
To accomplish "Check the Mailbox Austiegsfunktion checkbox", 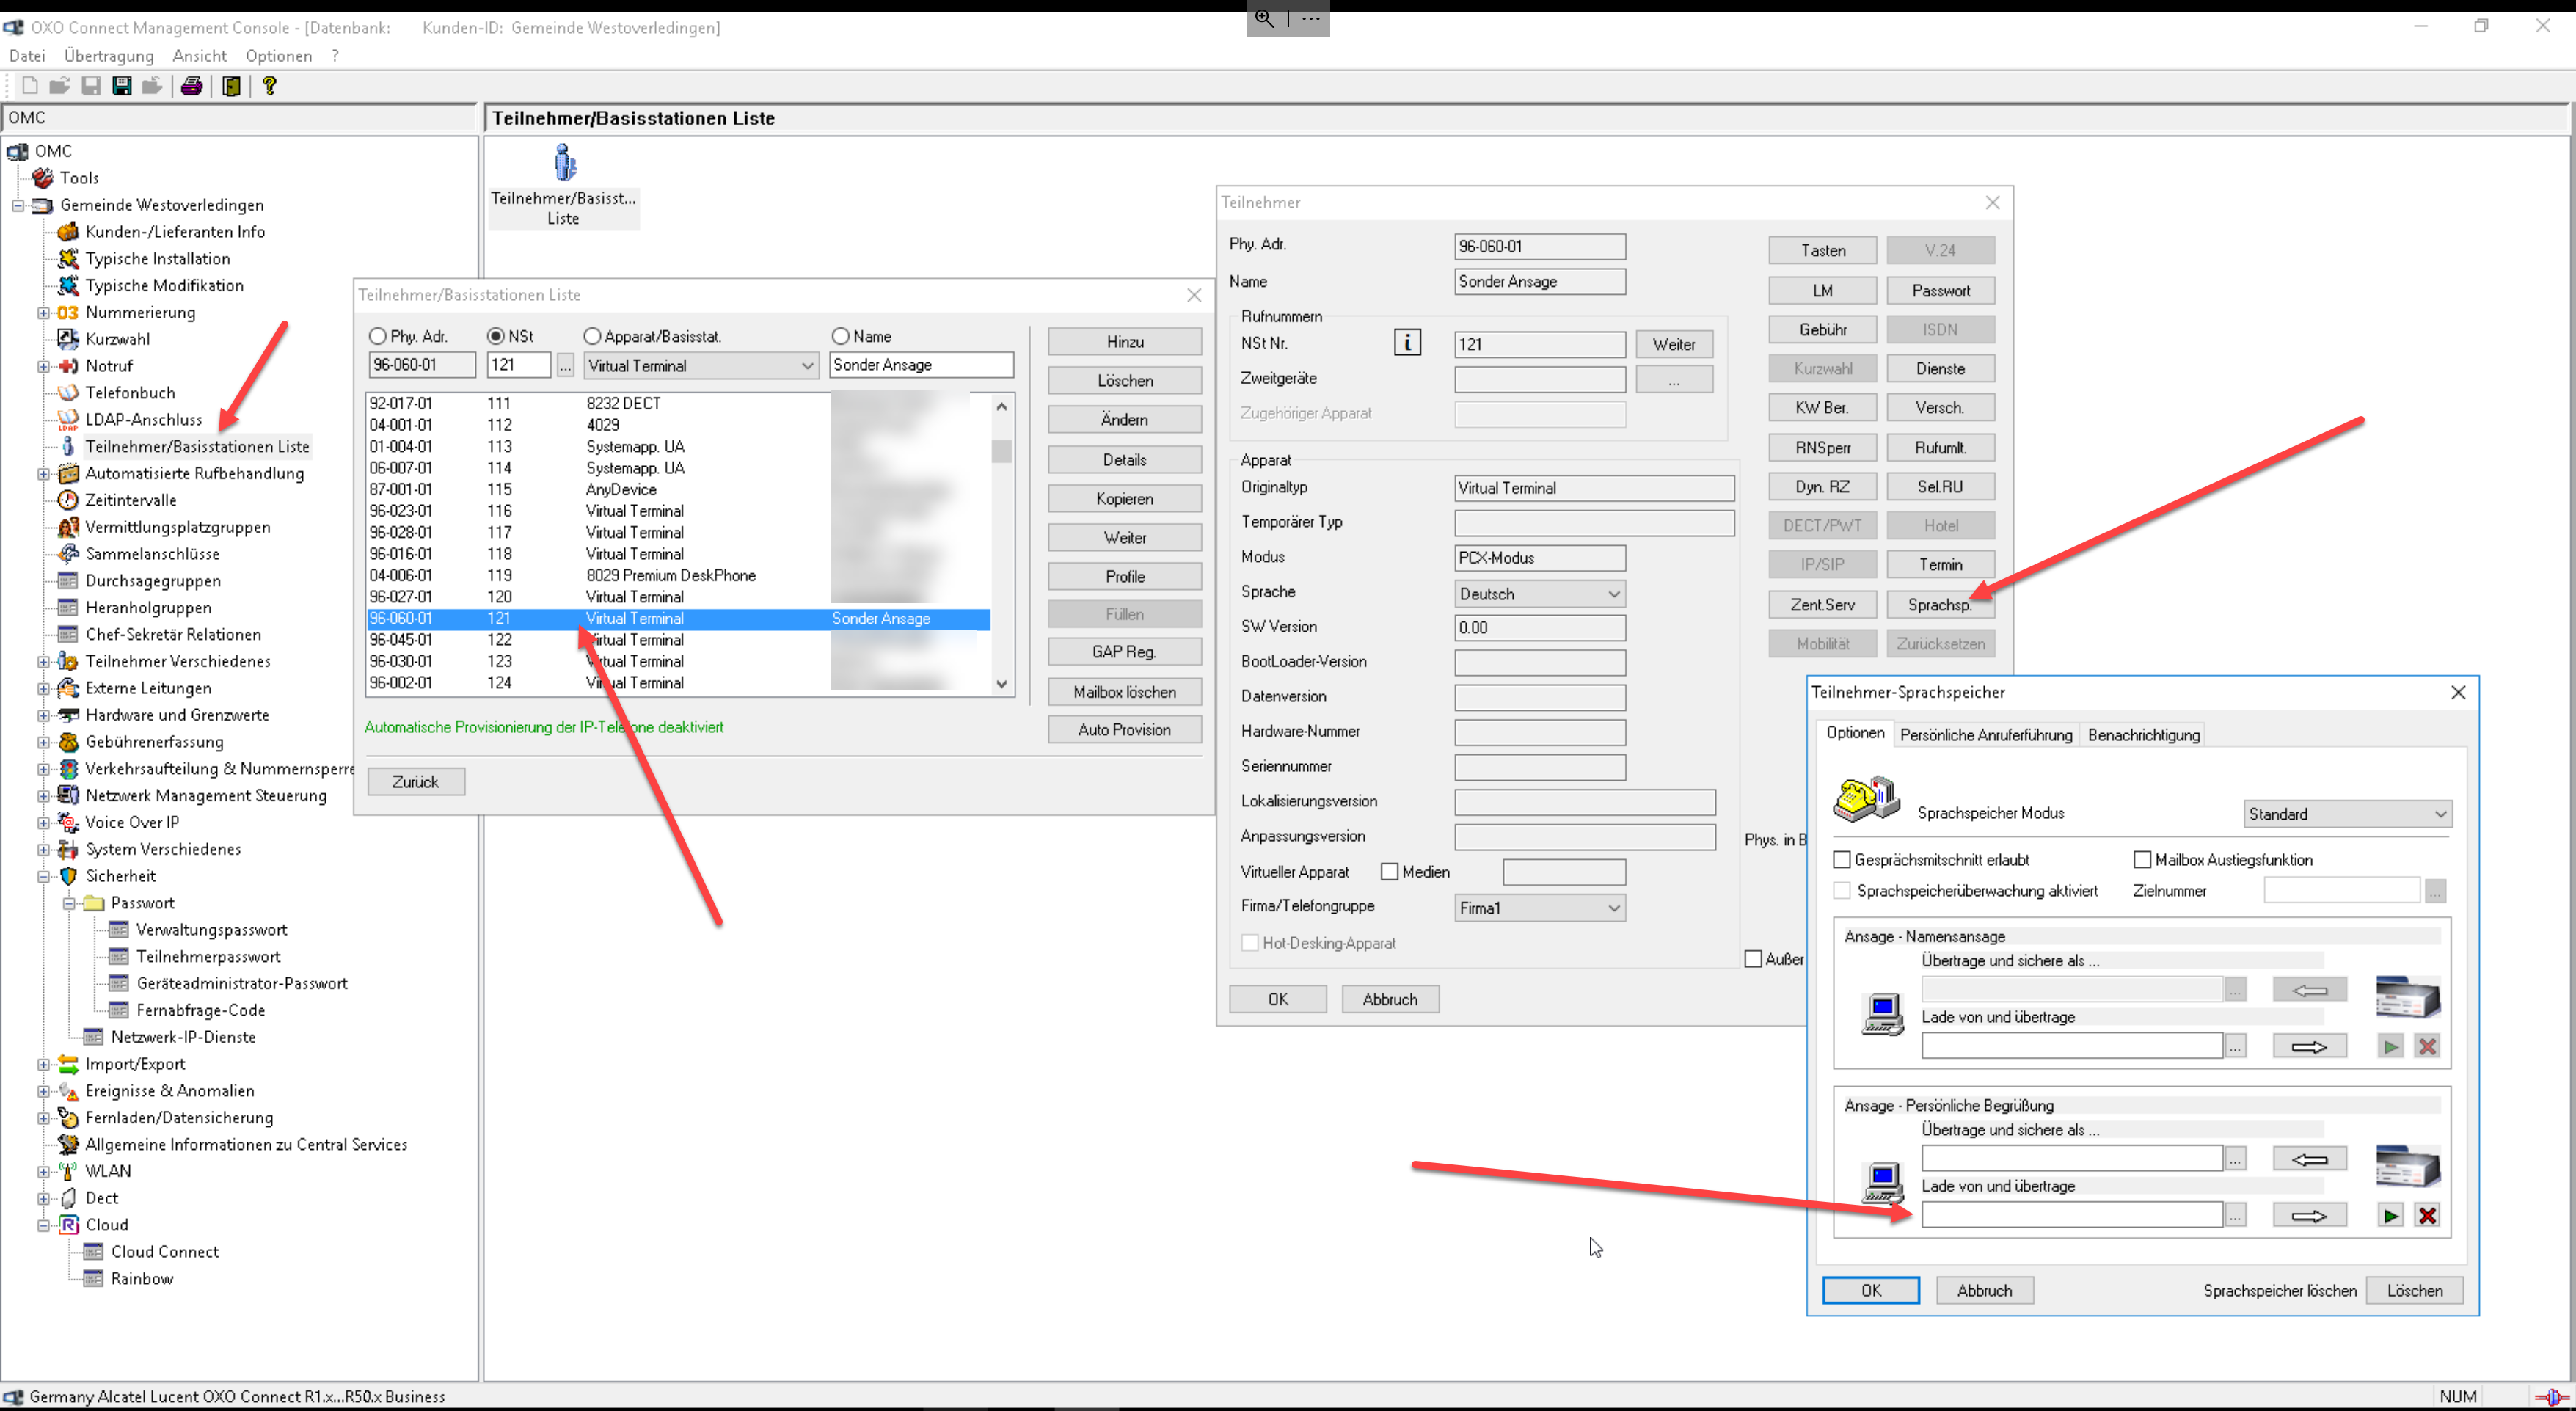I will [2142, 860].
